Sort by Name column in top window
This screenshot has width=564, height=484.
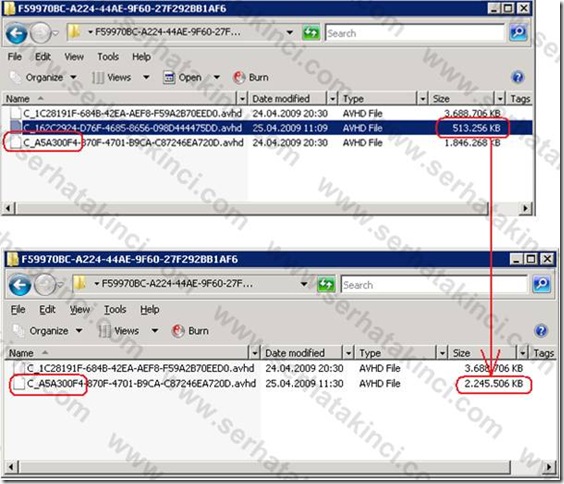120,99
